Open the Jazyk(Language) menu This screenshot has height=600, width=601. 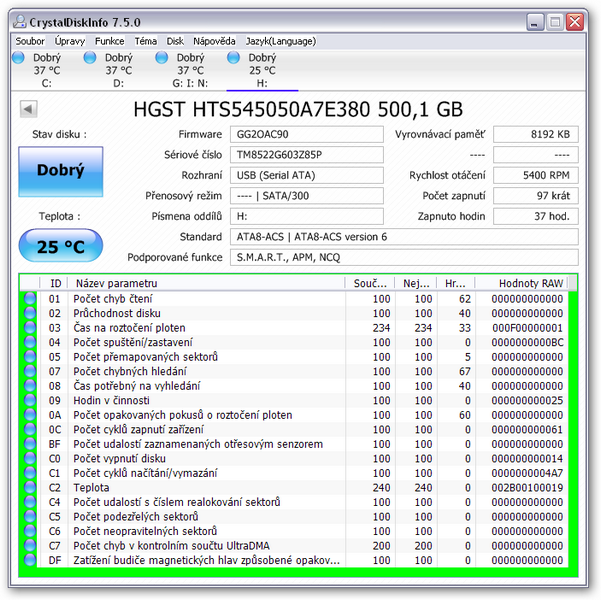tap(281, 41)
